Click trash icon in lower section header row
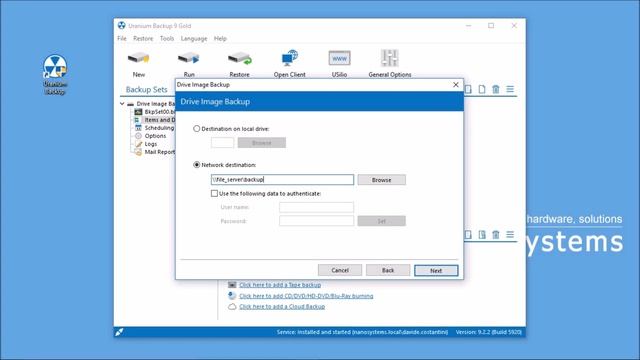The height and width of the screenshot is (360, 640). 496,234
